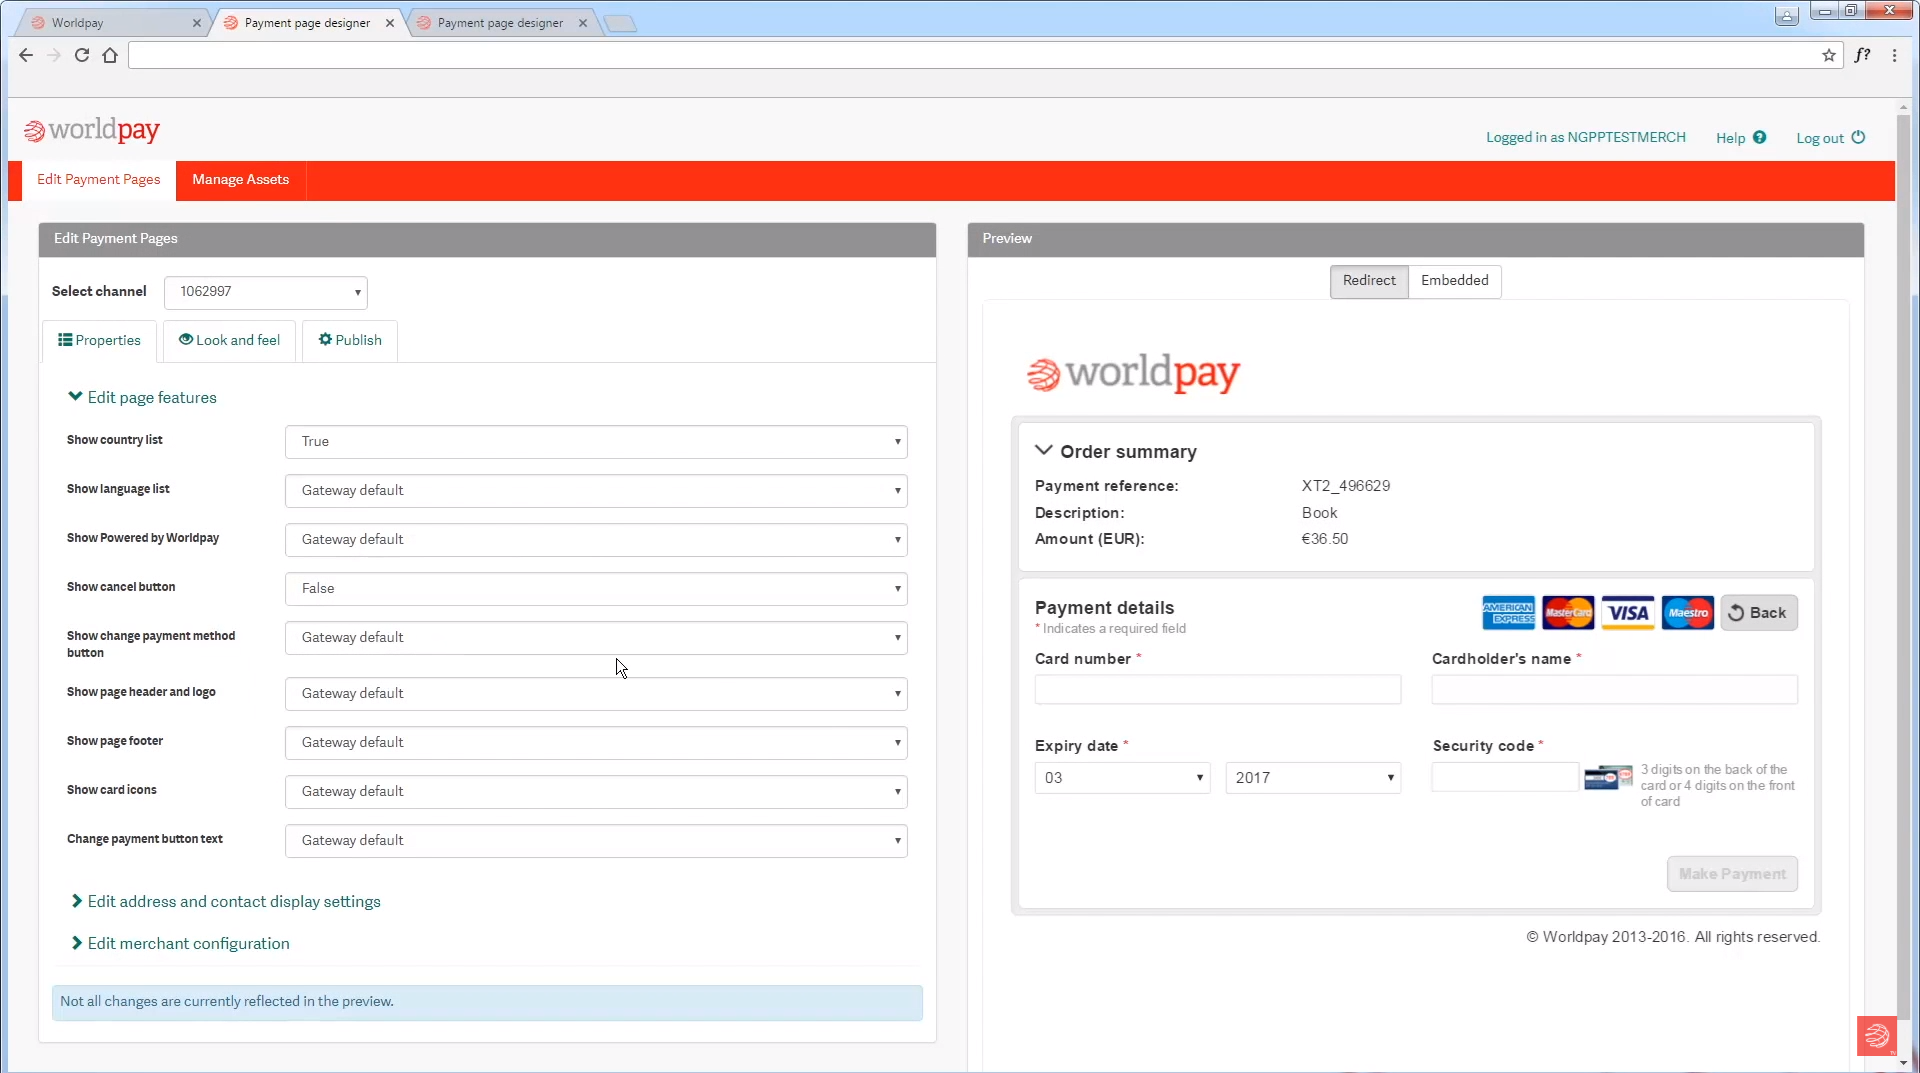Close the Worldpay browser tab
Image resolution: width=1920 pixels, height=1073 pixels.
[196, 23]
